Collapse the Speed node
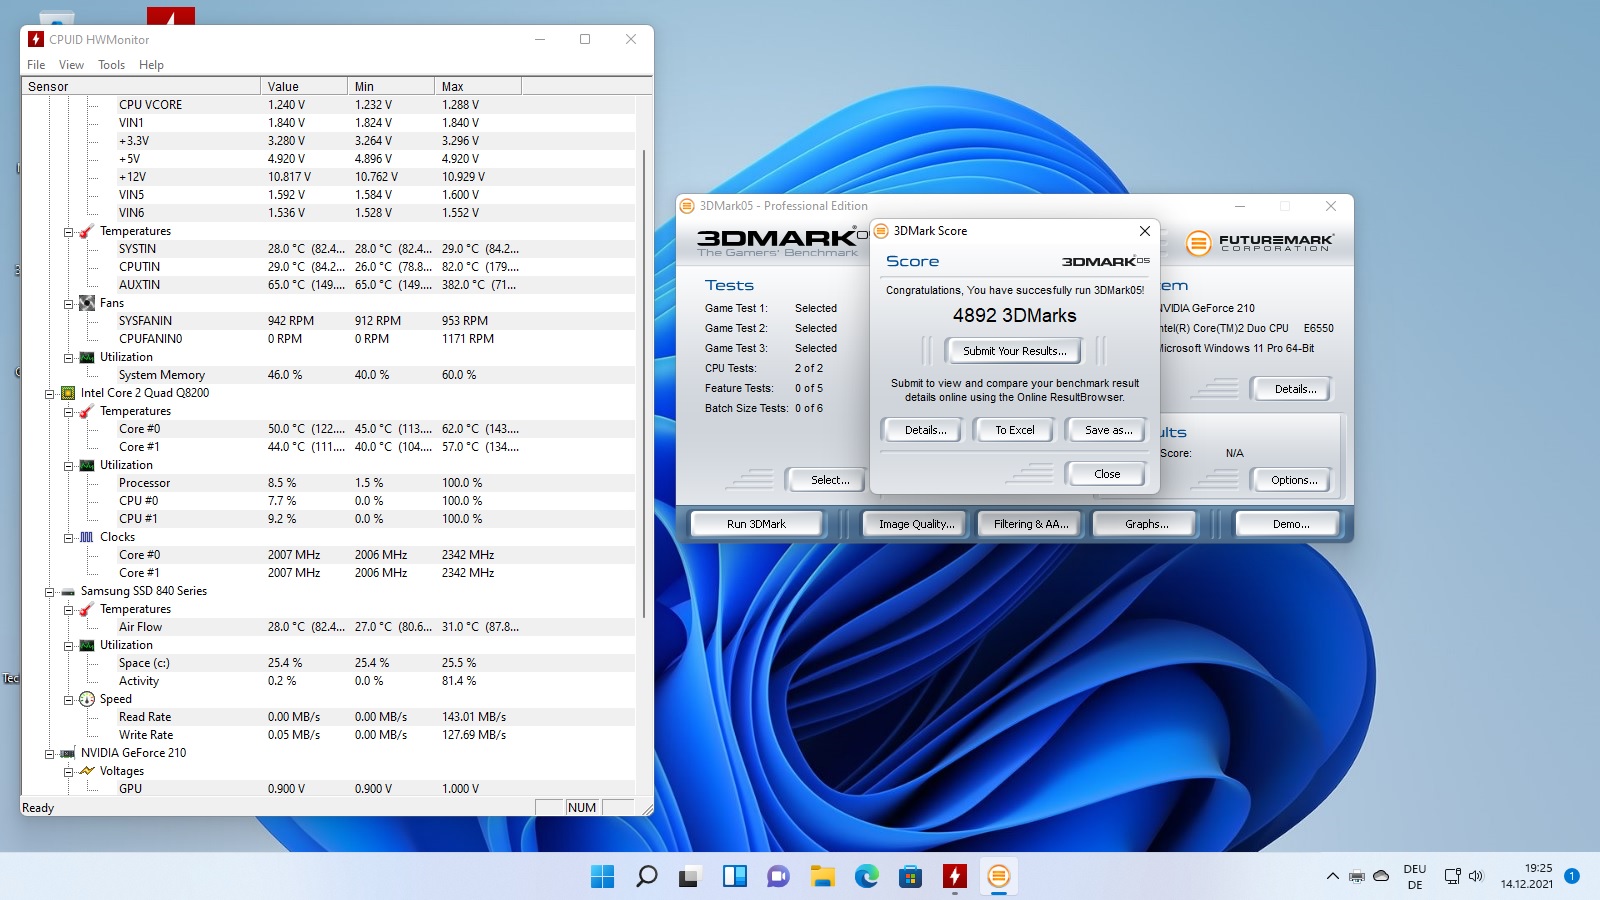 (x=68, y=699)
